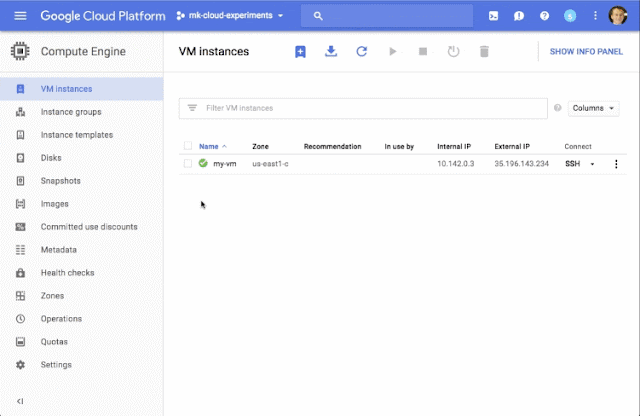Viewport: 640px width, 416px height.
Task: Click the blue billing circle icon
Action: [570, 16]
